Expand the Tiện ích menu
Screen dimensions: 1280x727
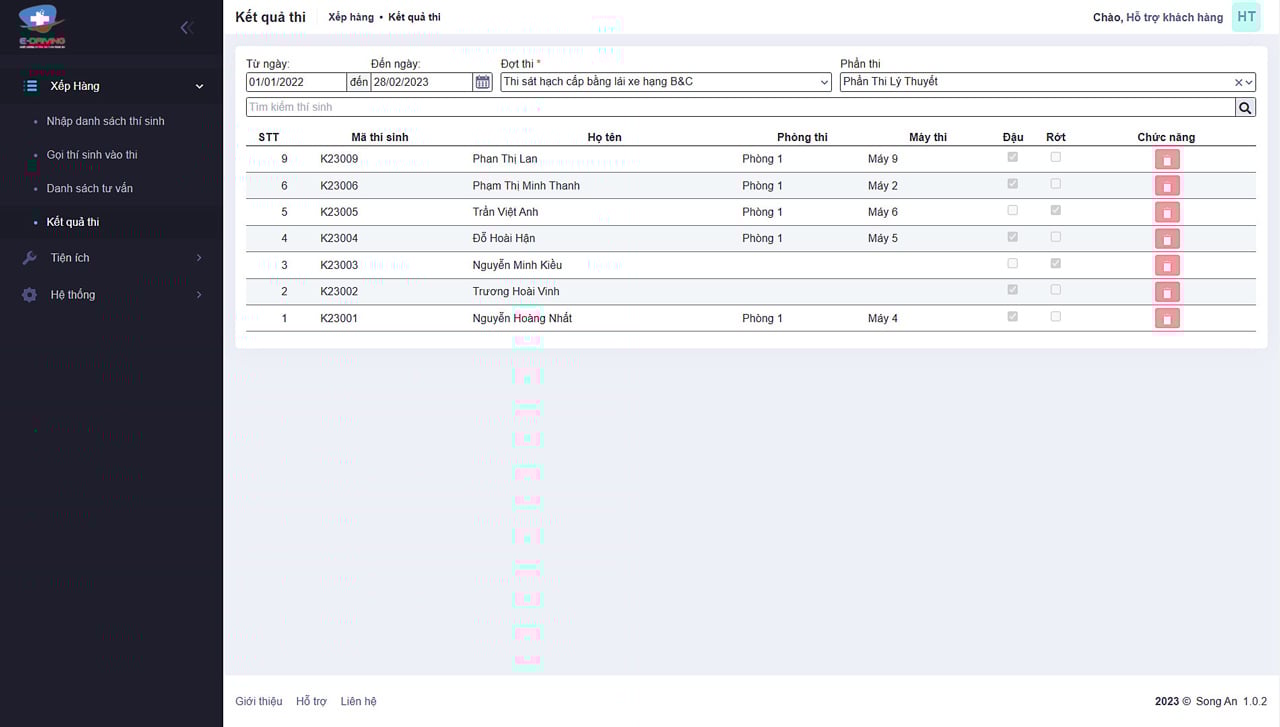pyautogui.click(x=112, y=258)
